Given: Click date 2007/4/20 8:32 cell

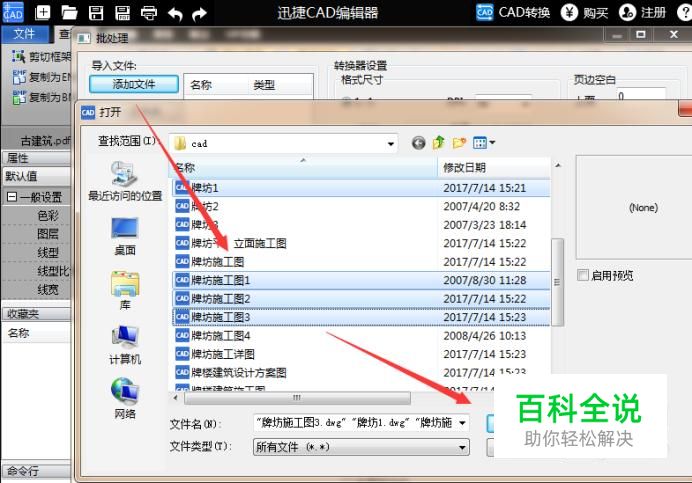Looking at the screenshot, I should pos(481,207).
